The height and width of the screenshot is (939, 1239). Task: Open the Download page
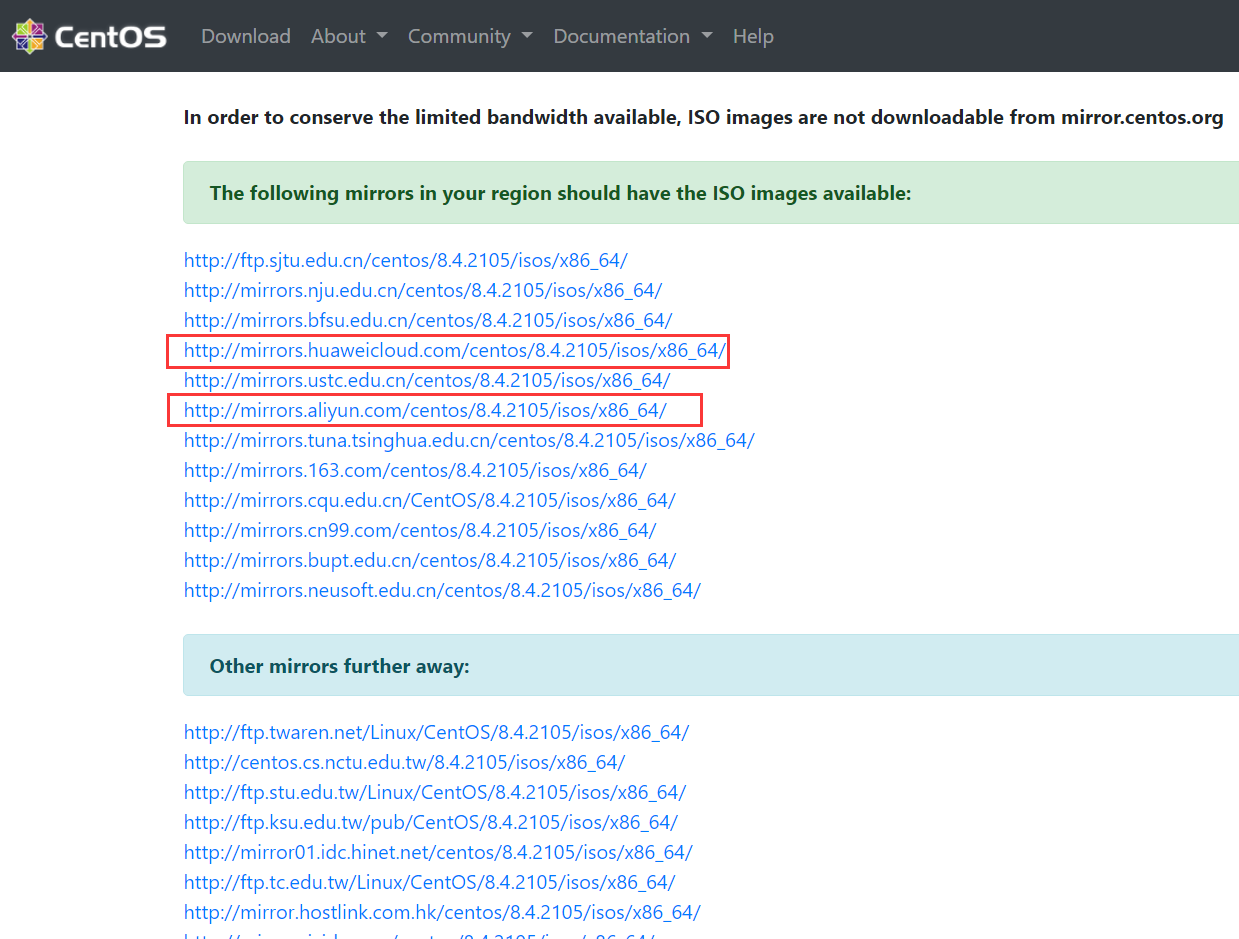tap(246, 36)
